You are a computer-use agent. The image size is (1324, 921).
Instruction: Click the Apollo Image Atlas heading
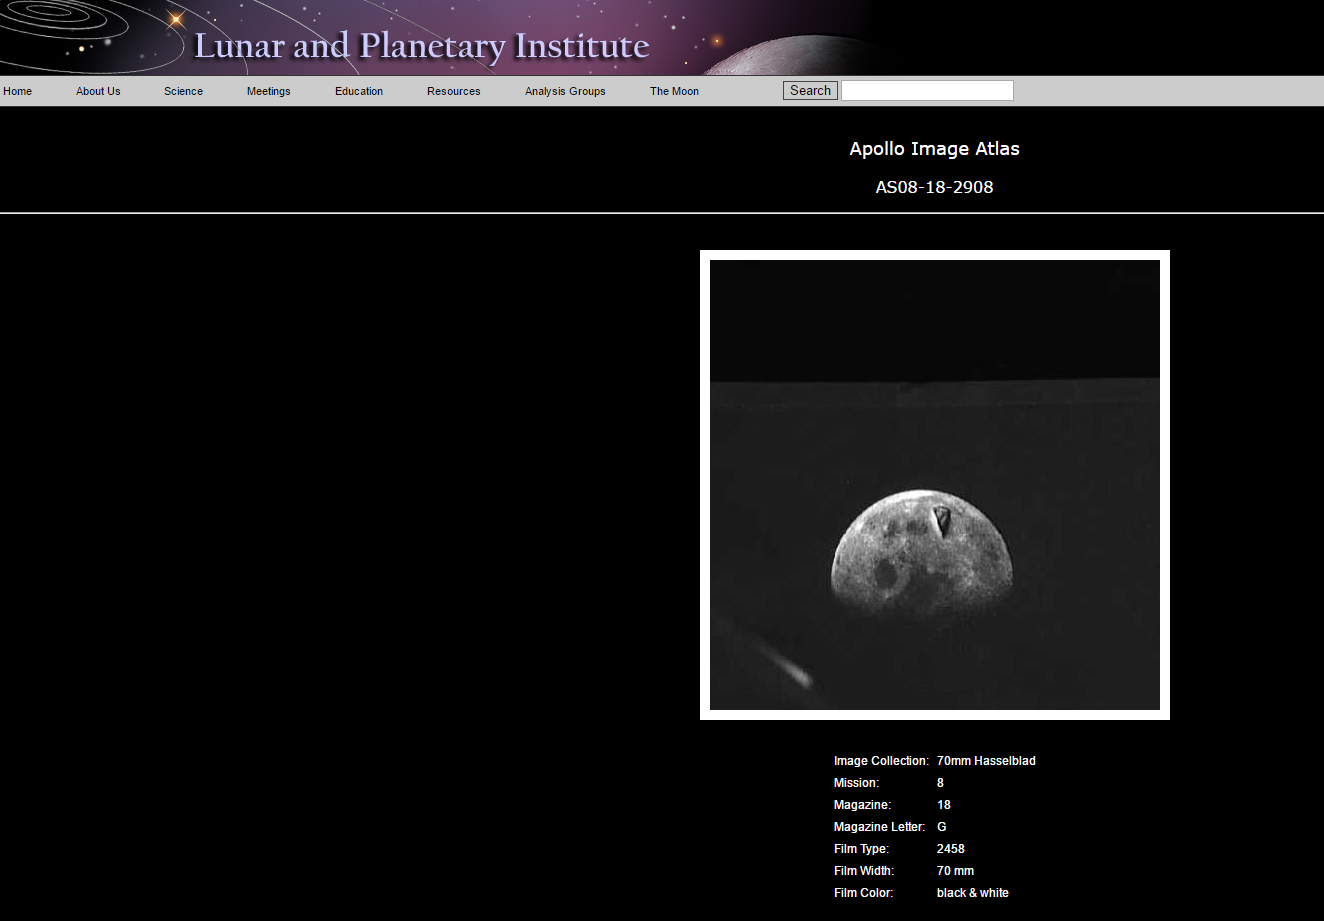tap(934, 149)
